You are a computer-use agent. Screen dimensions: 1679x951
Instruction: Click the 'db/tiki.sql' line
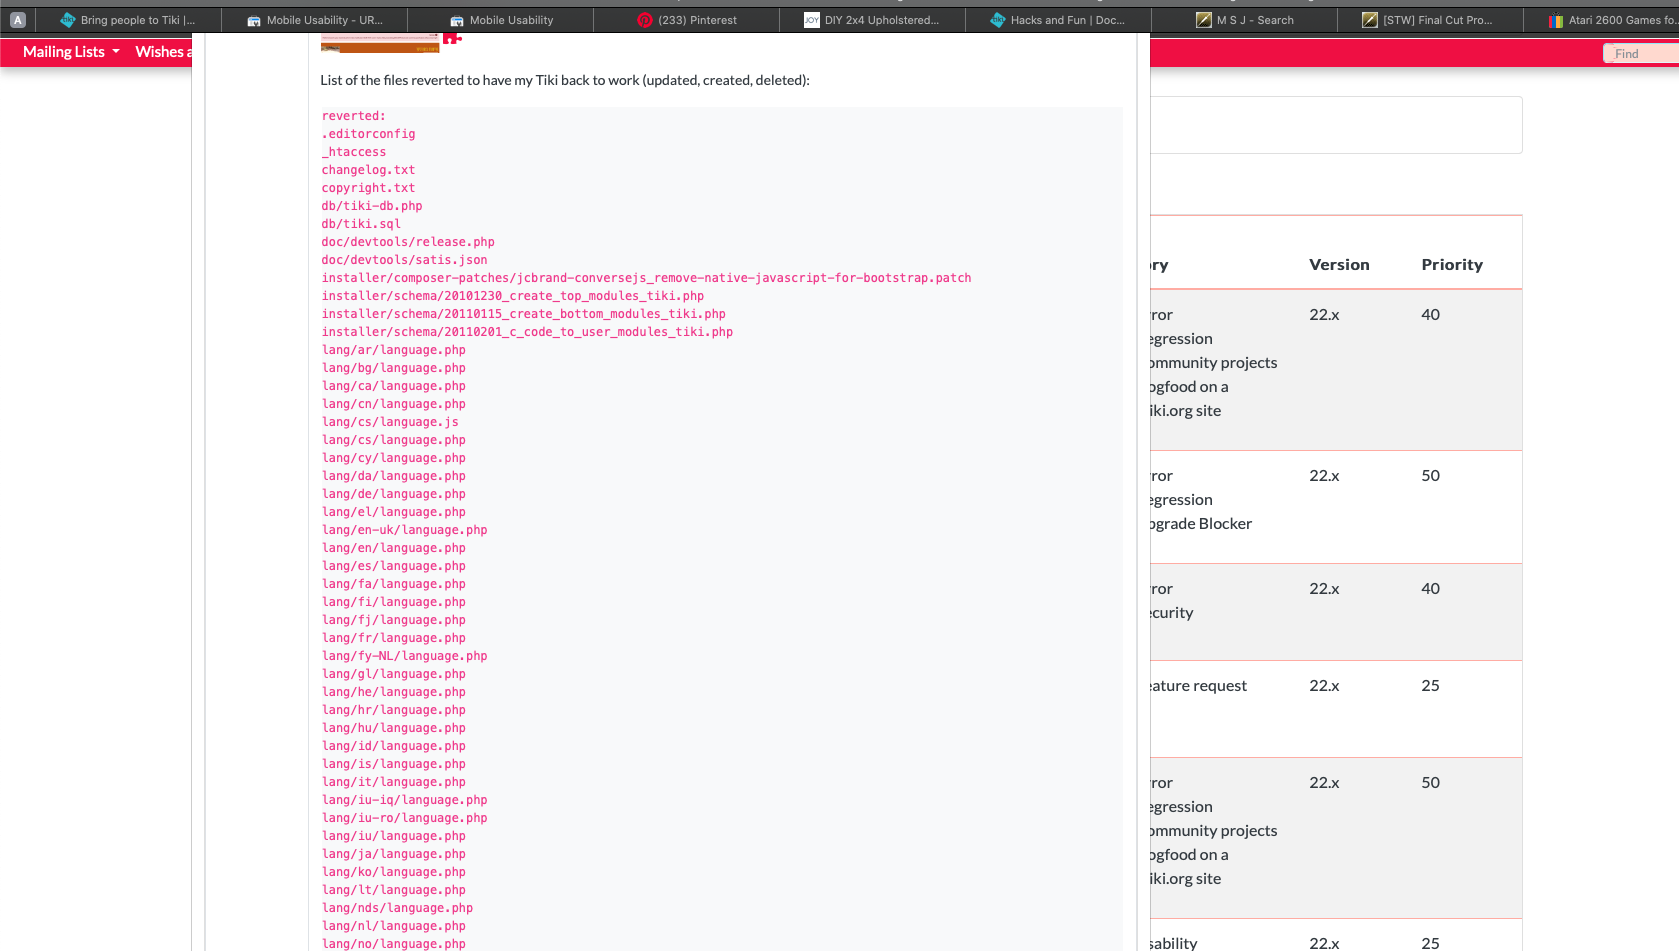click(x=361, y=224)
